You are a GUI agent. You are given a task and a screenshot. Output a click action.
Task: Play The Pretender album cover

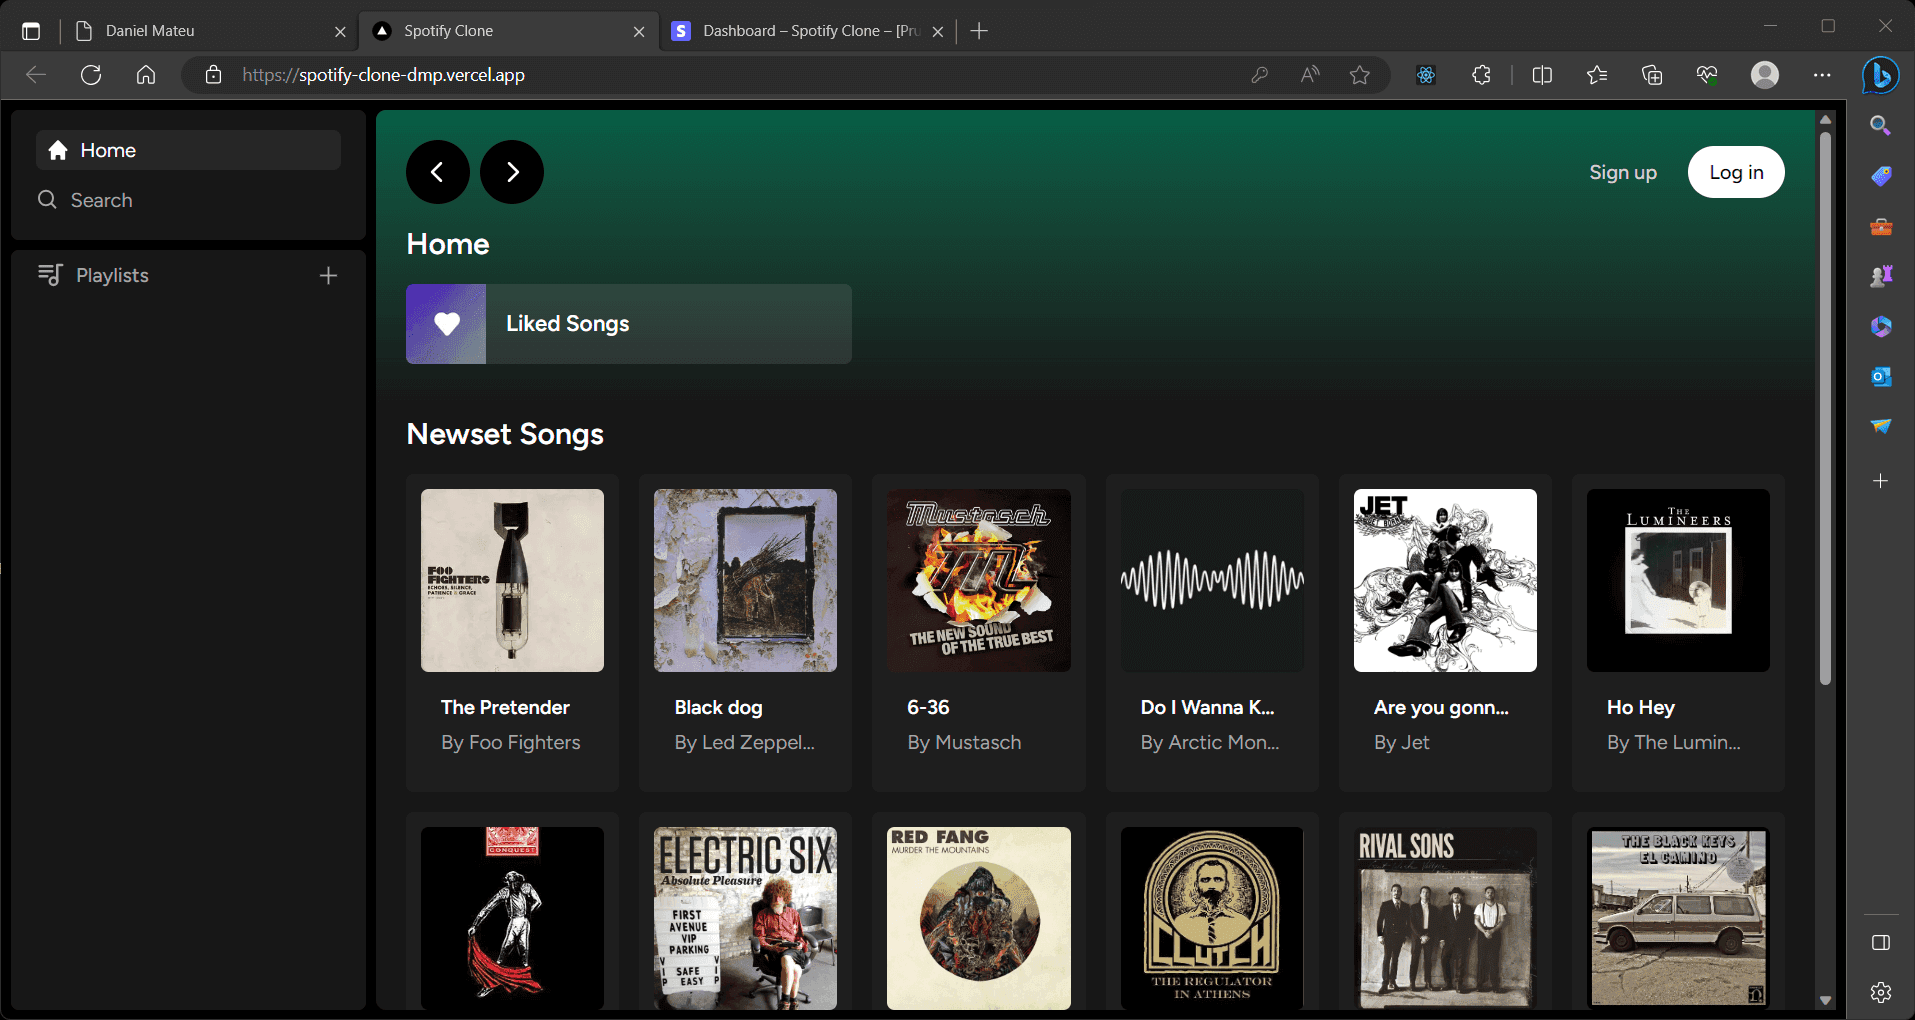[x=512, y=580]
